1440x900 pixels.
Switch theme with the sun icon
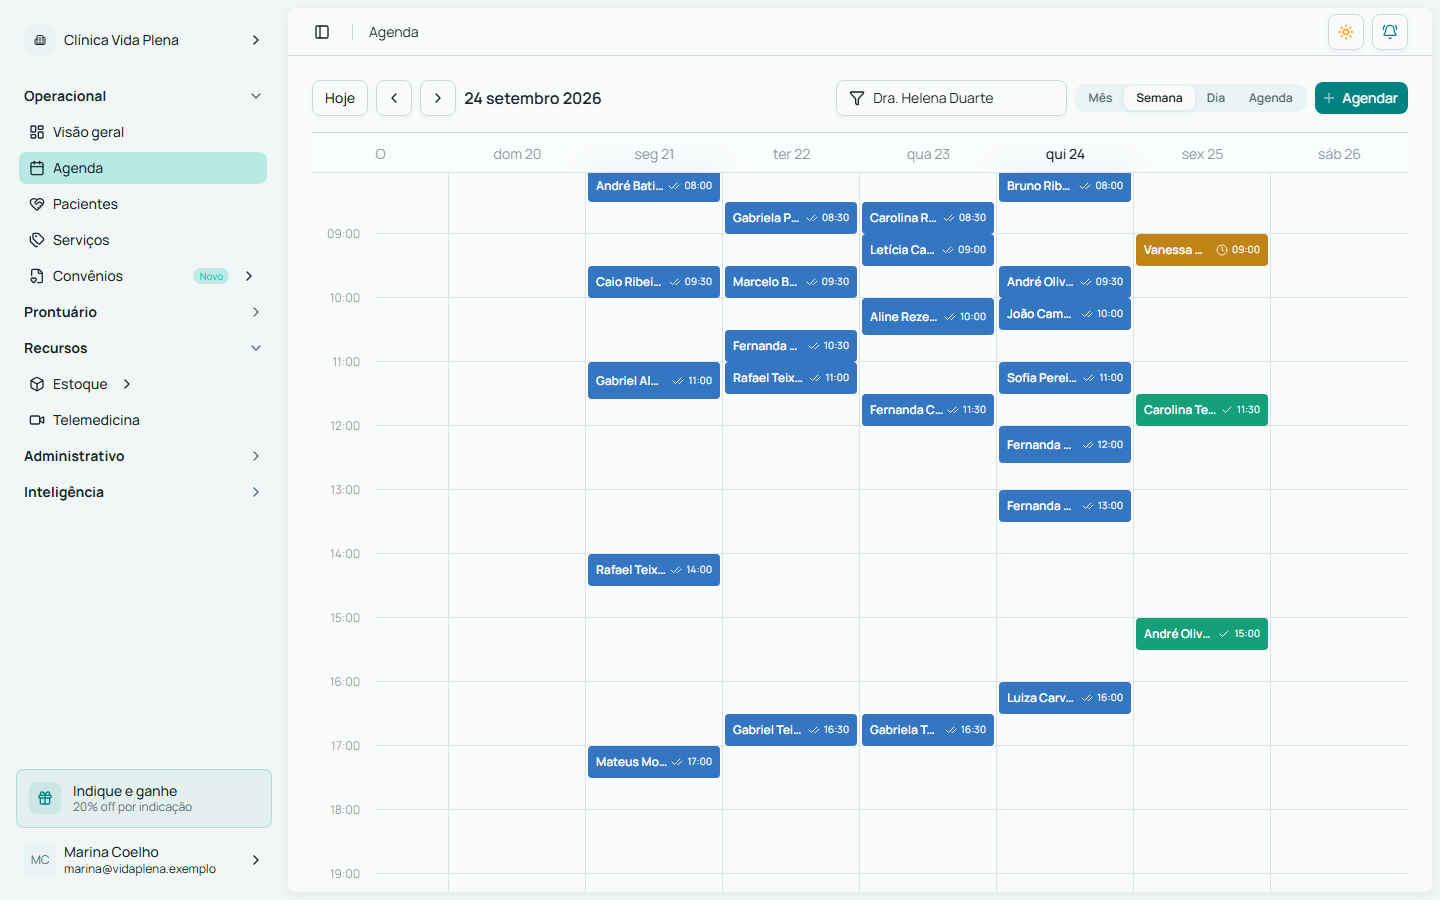(1346, 32)
